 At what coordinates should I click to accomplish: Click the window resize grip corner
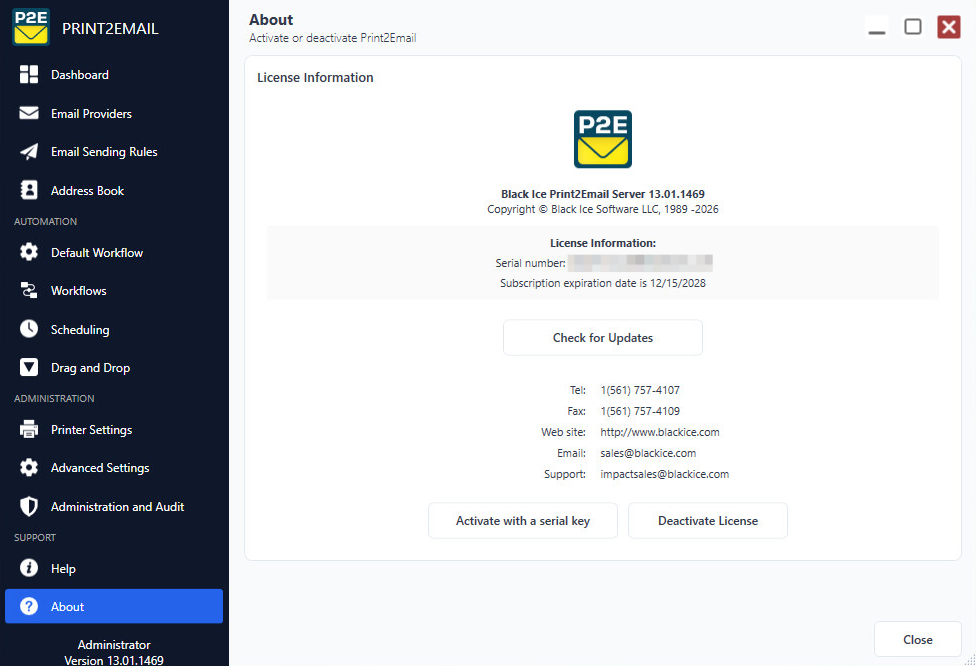(x=970, y=660)
